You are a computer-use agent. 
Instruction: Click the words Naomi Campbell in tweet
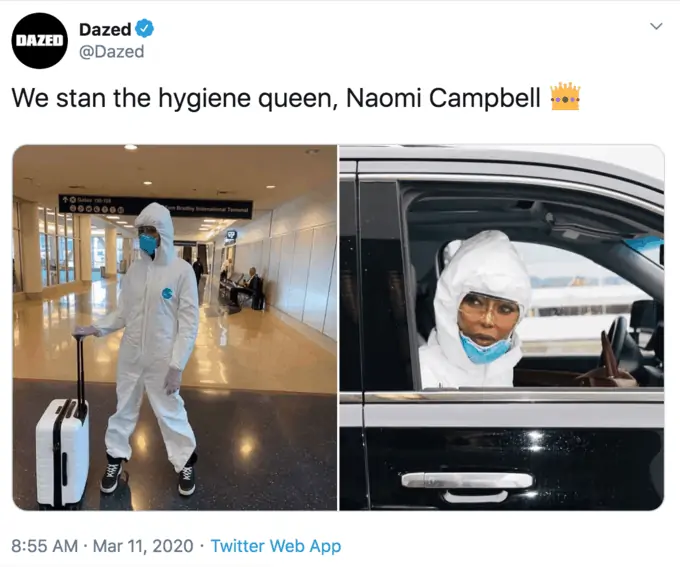(443, 98)
